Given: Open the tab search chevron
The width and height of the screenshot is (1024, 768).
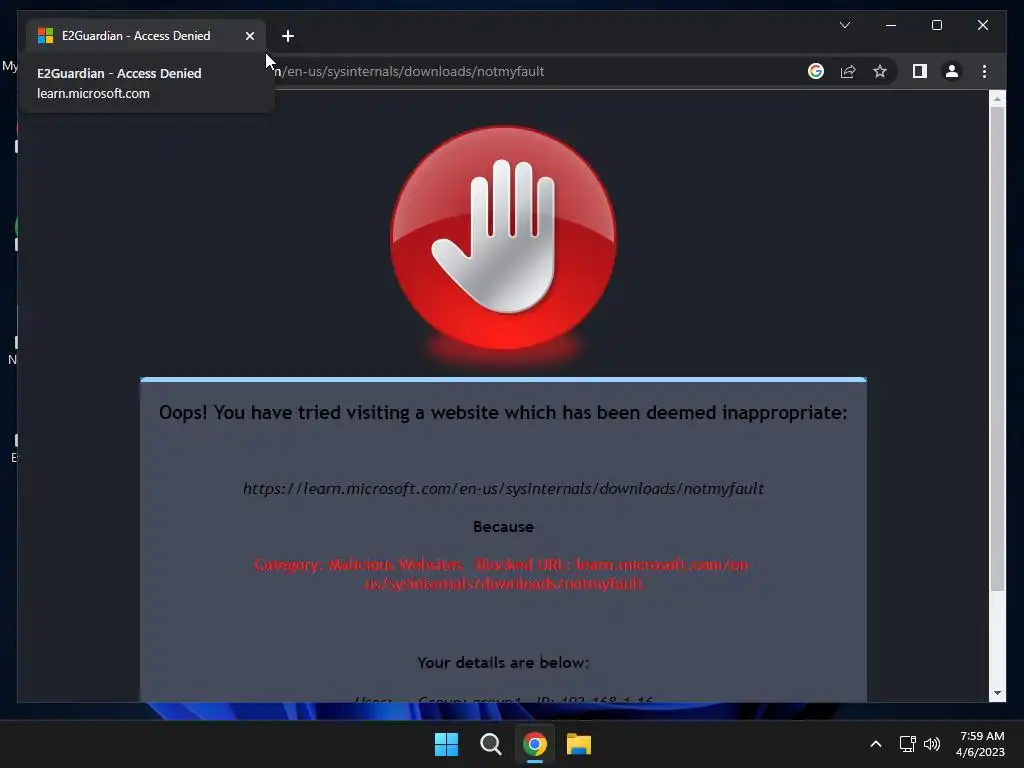Looking at the screenshot, I should click(844, 25).
